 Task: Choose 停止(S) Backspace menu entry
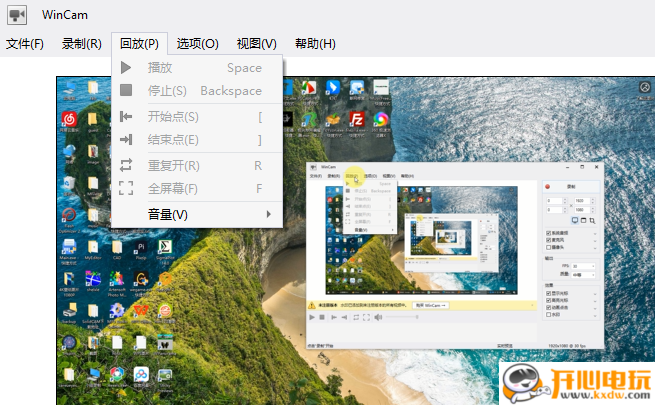click(x=197, y=91)
